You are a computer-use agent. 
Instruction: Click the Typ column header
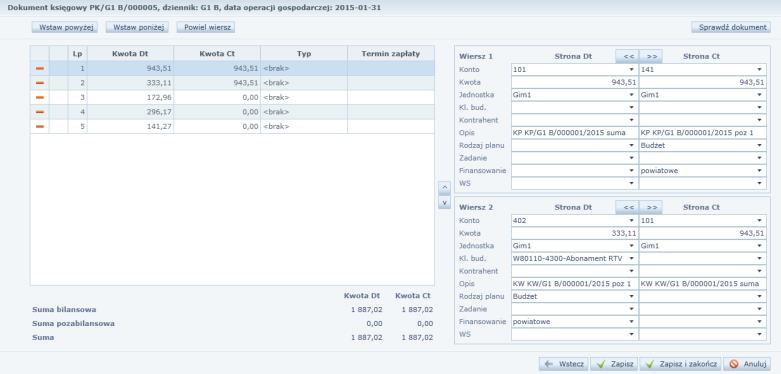304,53
